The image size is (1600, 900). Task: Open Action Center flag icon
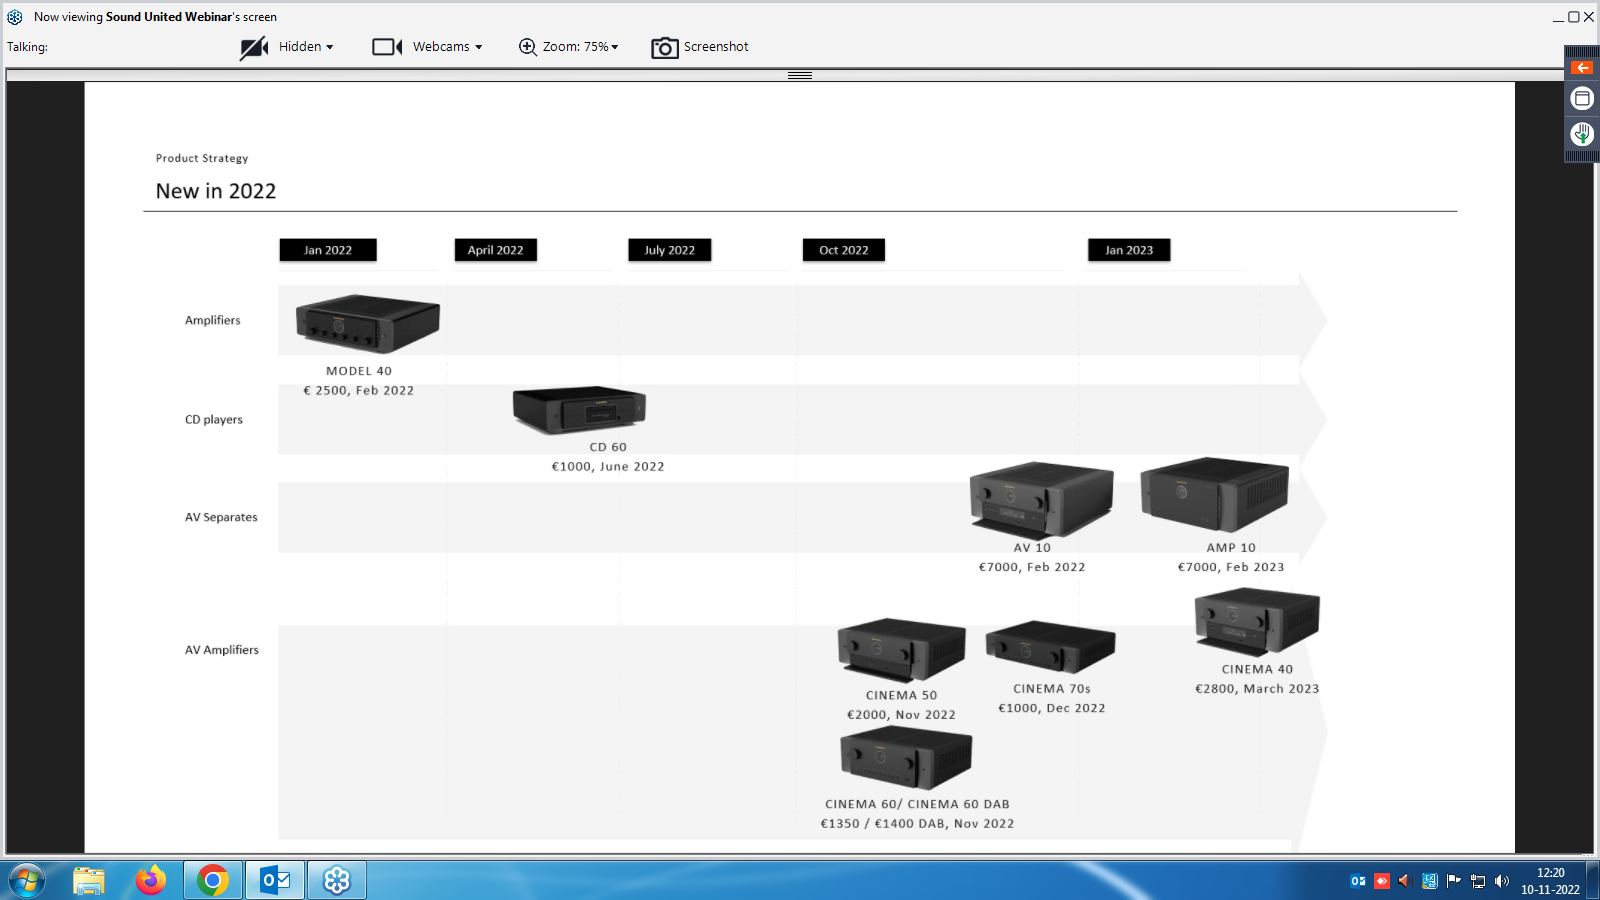(1453, 881)
